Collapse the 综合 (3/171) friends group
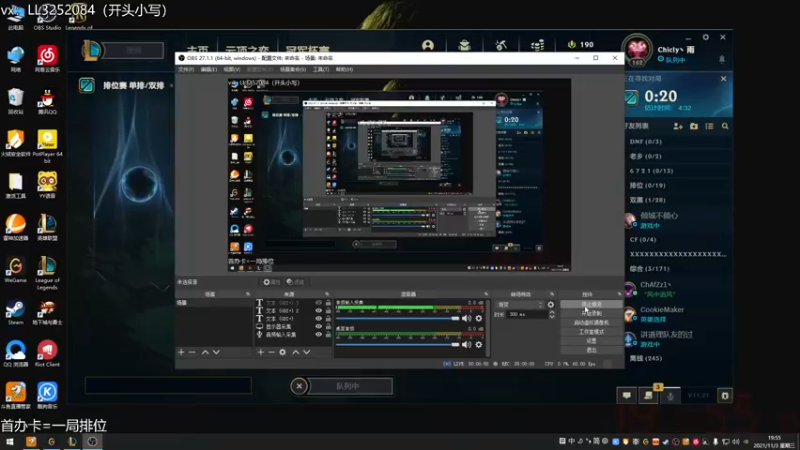Viewport: 800px width, 450px height. [x=649, y=268]
